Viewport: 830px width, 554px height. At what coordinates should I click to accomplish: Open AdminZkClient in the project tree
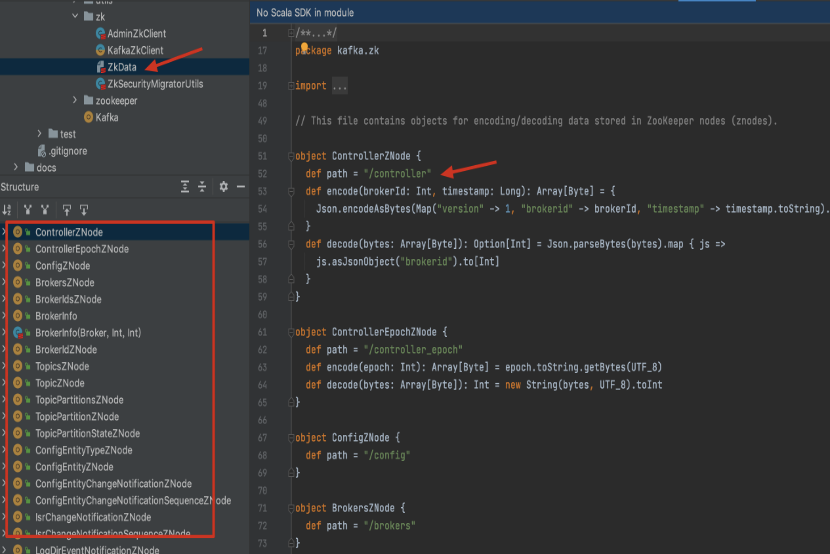(x=136, y=33)
